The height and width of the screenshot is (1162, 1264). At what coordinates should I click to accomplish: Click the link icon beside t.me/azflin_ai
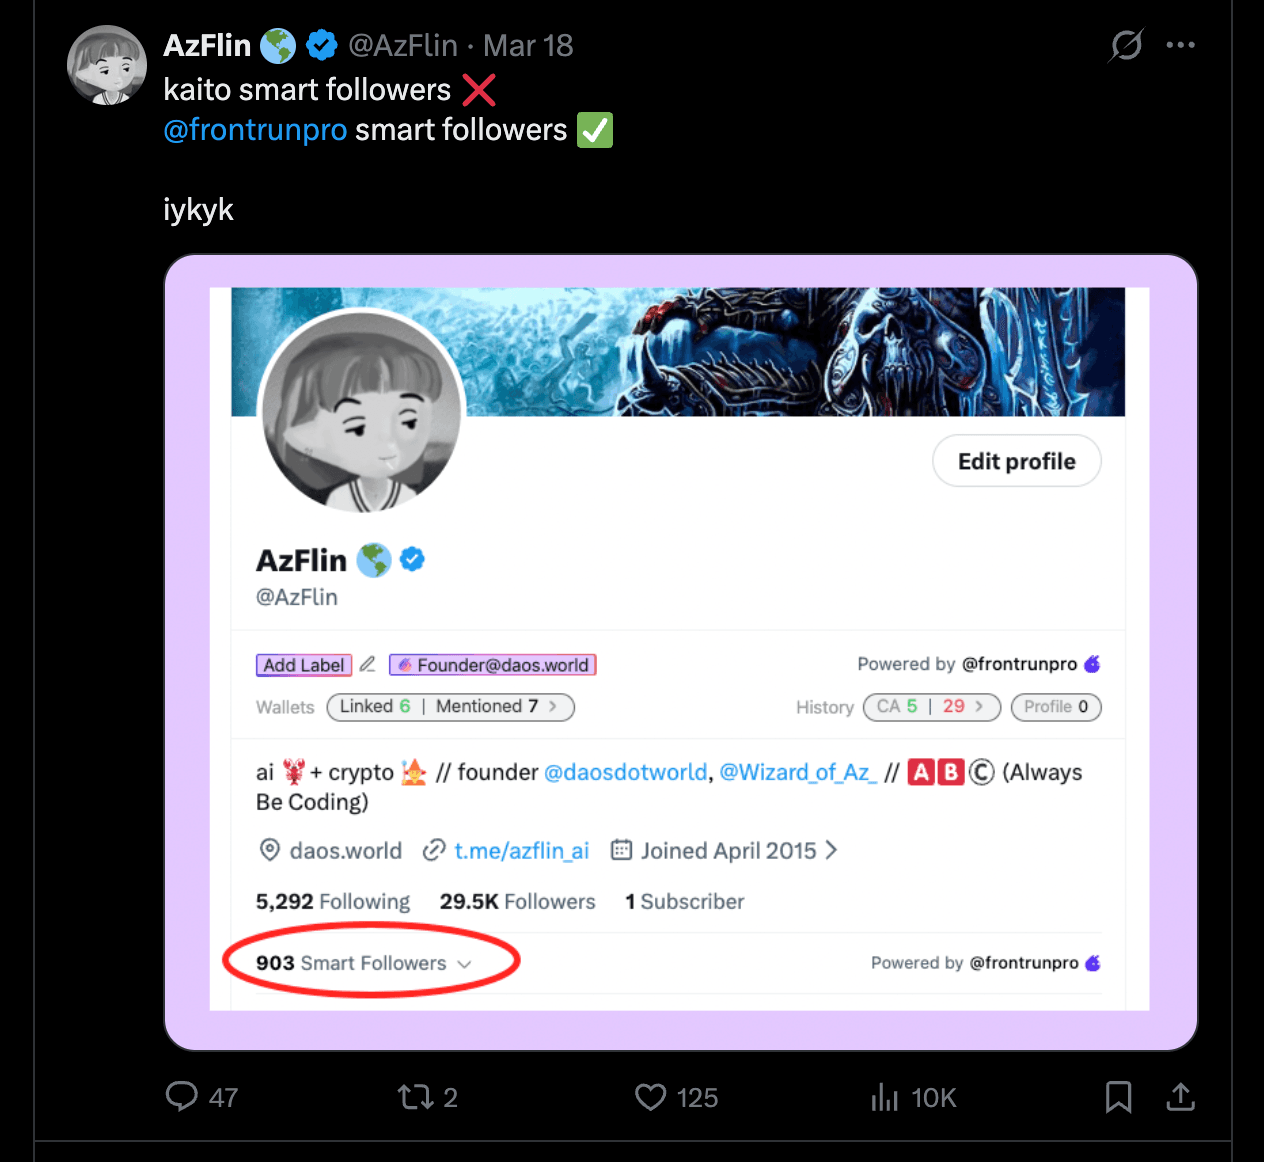coord(434,850)
